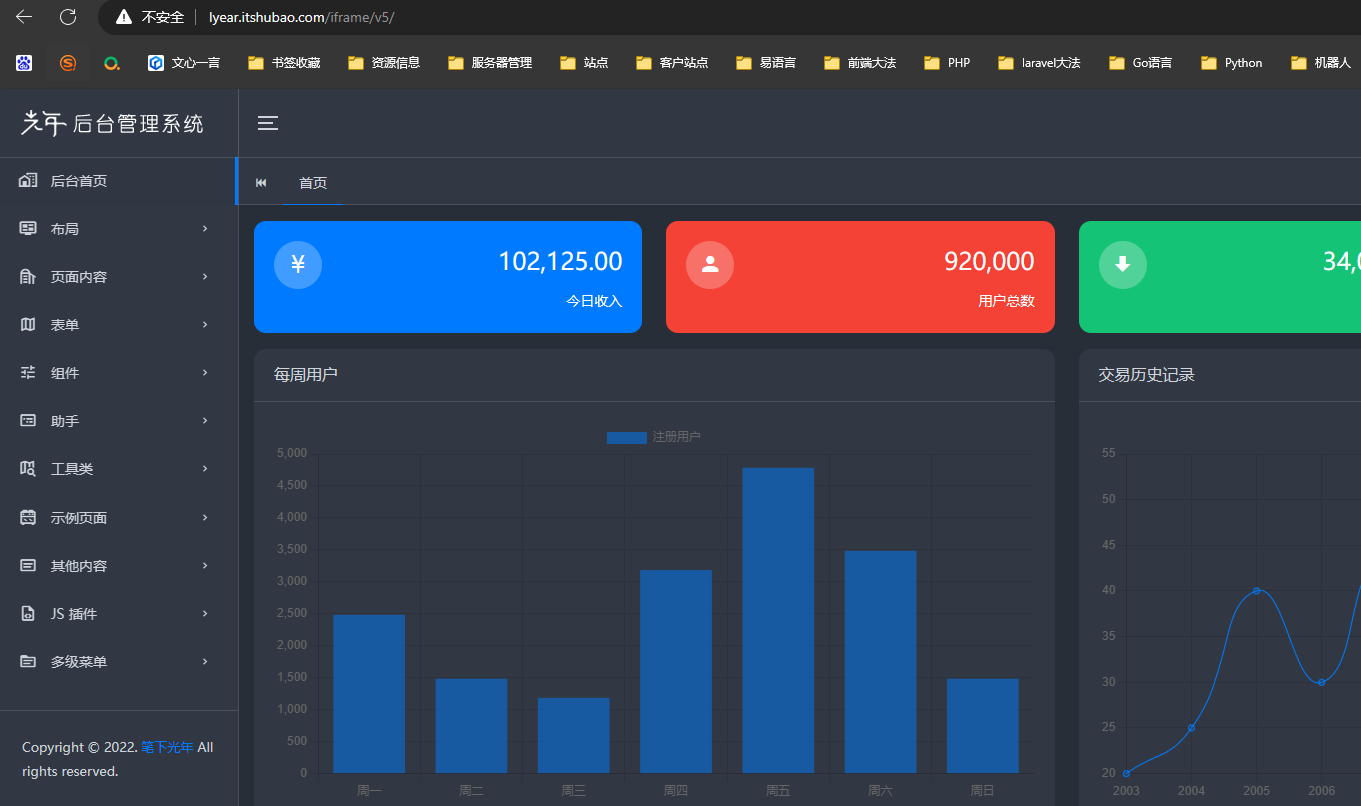The image size is (1361, 806).
Task: Select the 首页 tab
Action: pyautogui.click(x=313, y=183)
